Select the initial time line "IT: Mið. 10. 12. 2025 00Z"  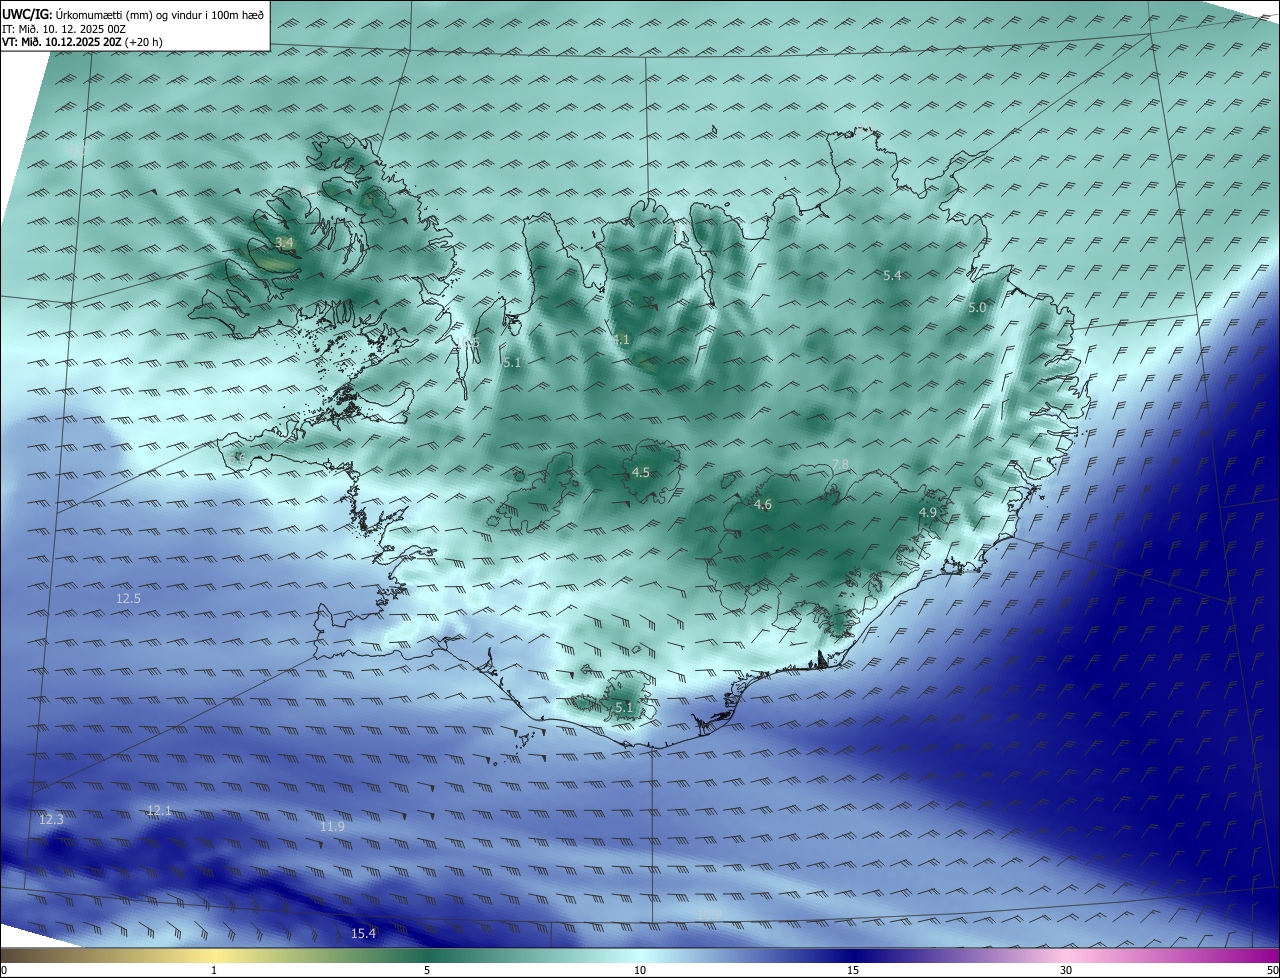pos(63,29)
